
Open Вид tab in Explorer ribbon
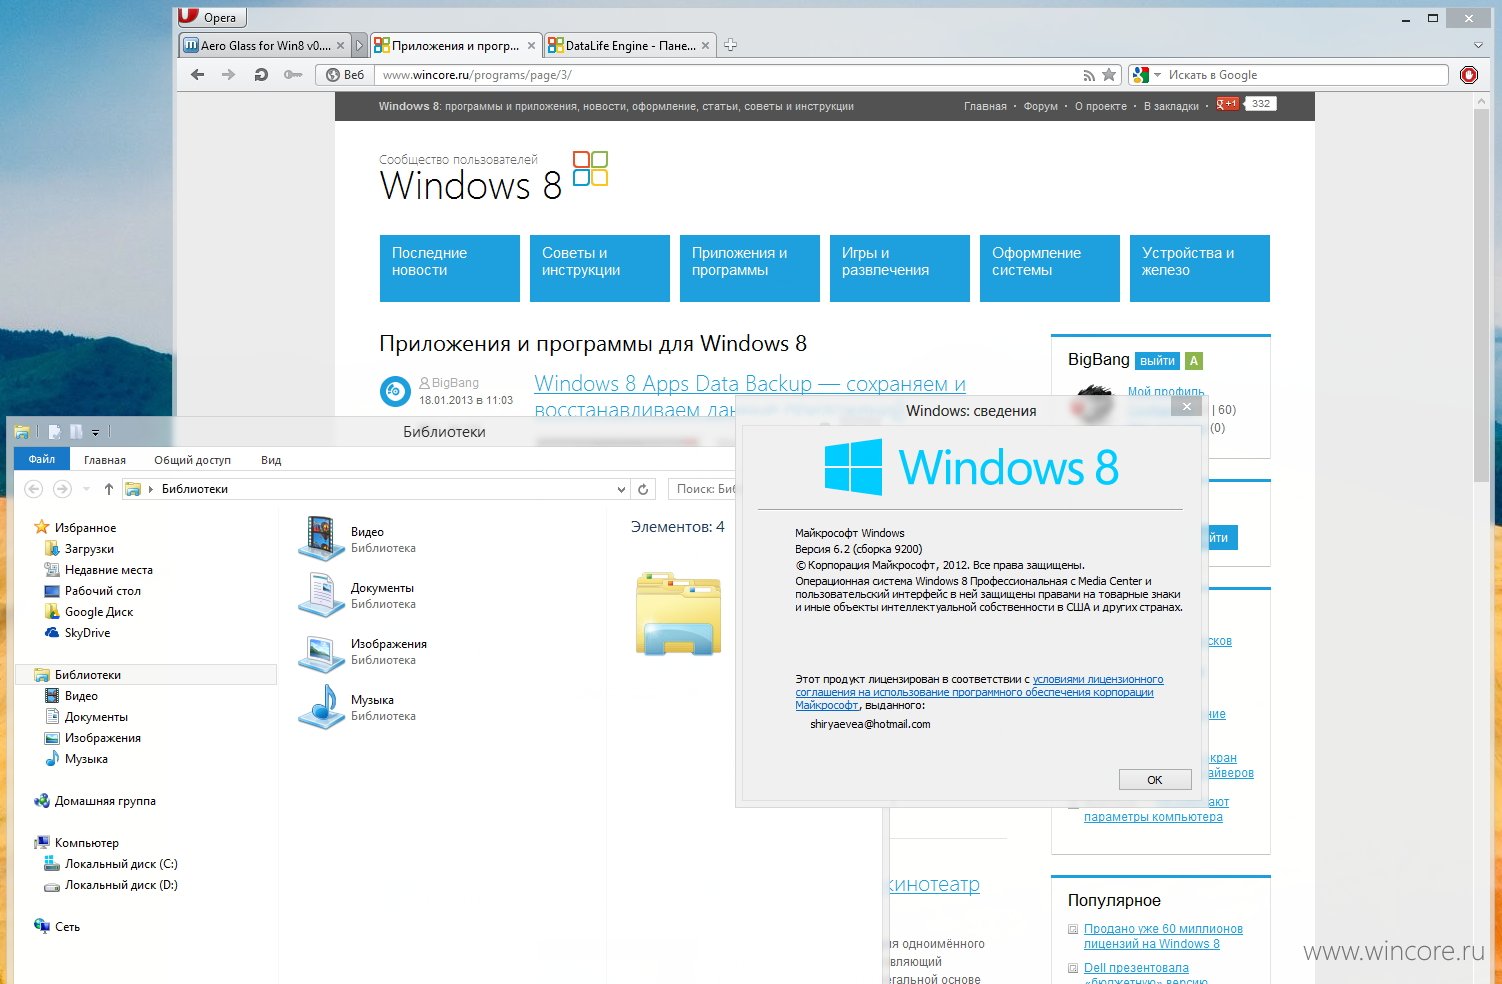[271, 460]
